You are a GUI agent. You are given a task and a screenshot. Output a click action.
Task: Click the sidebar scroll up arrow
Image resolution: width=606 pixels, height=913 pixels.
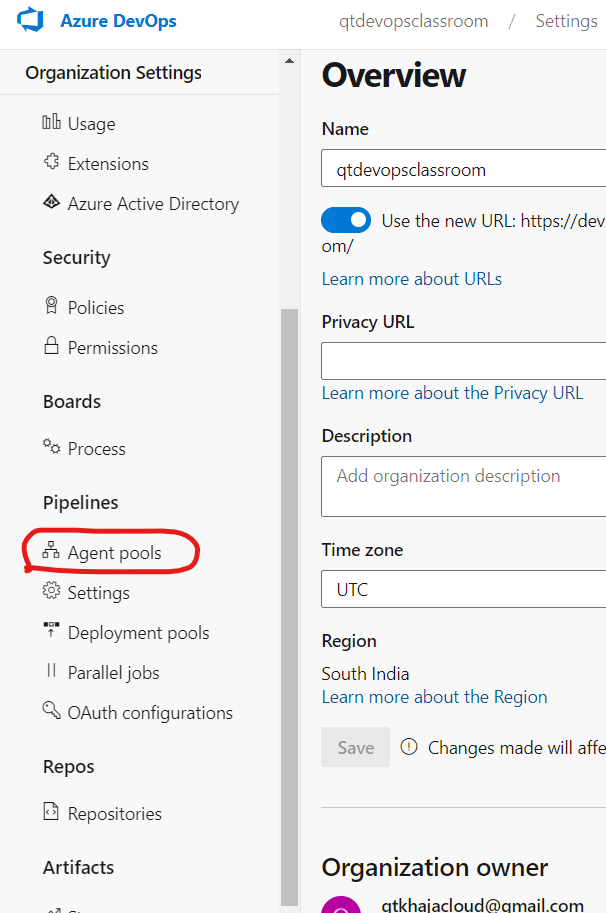coord(289,61)
